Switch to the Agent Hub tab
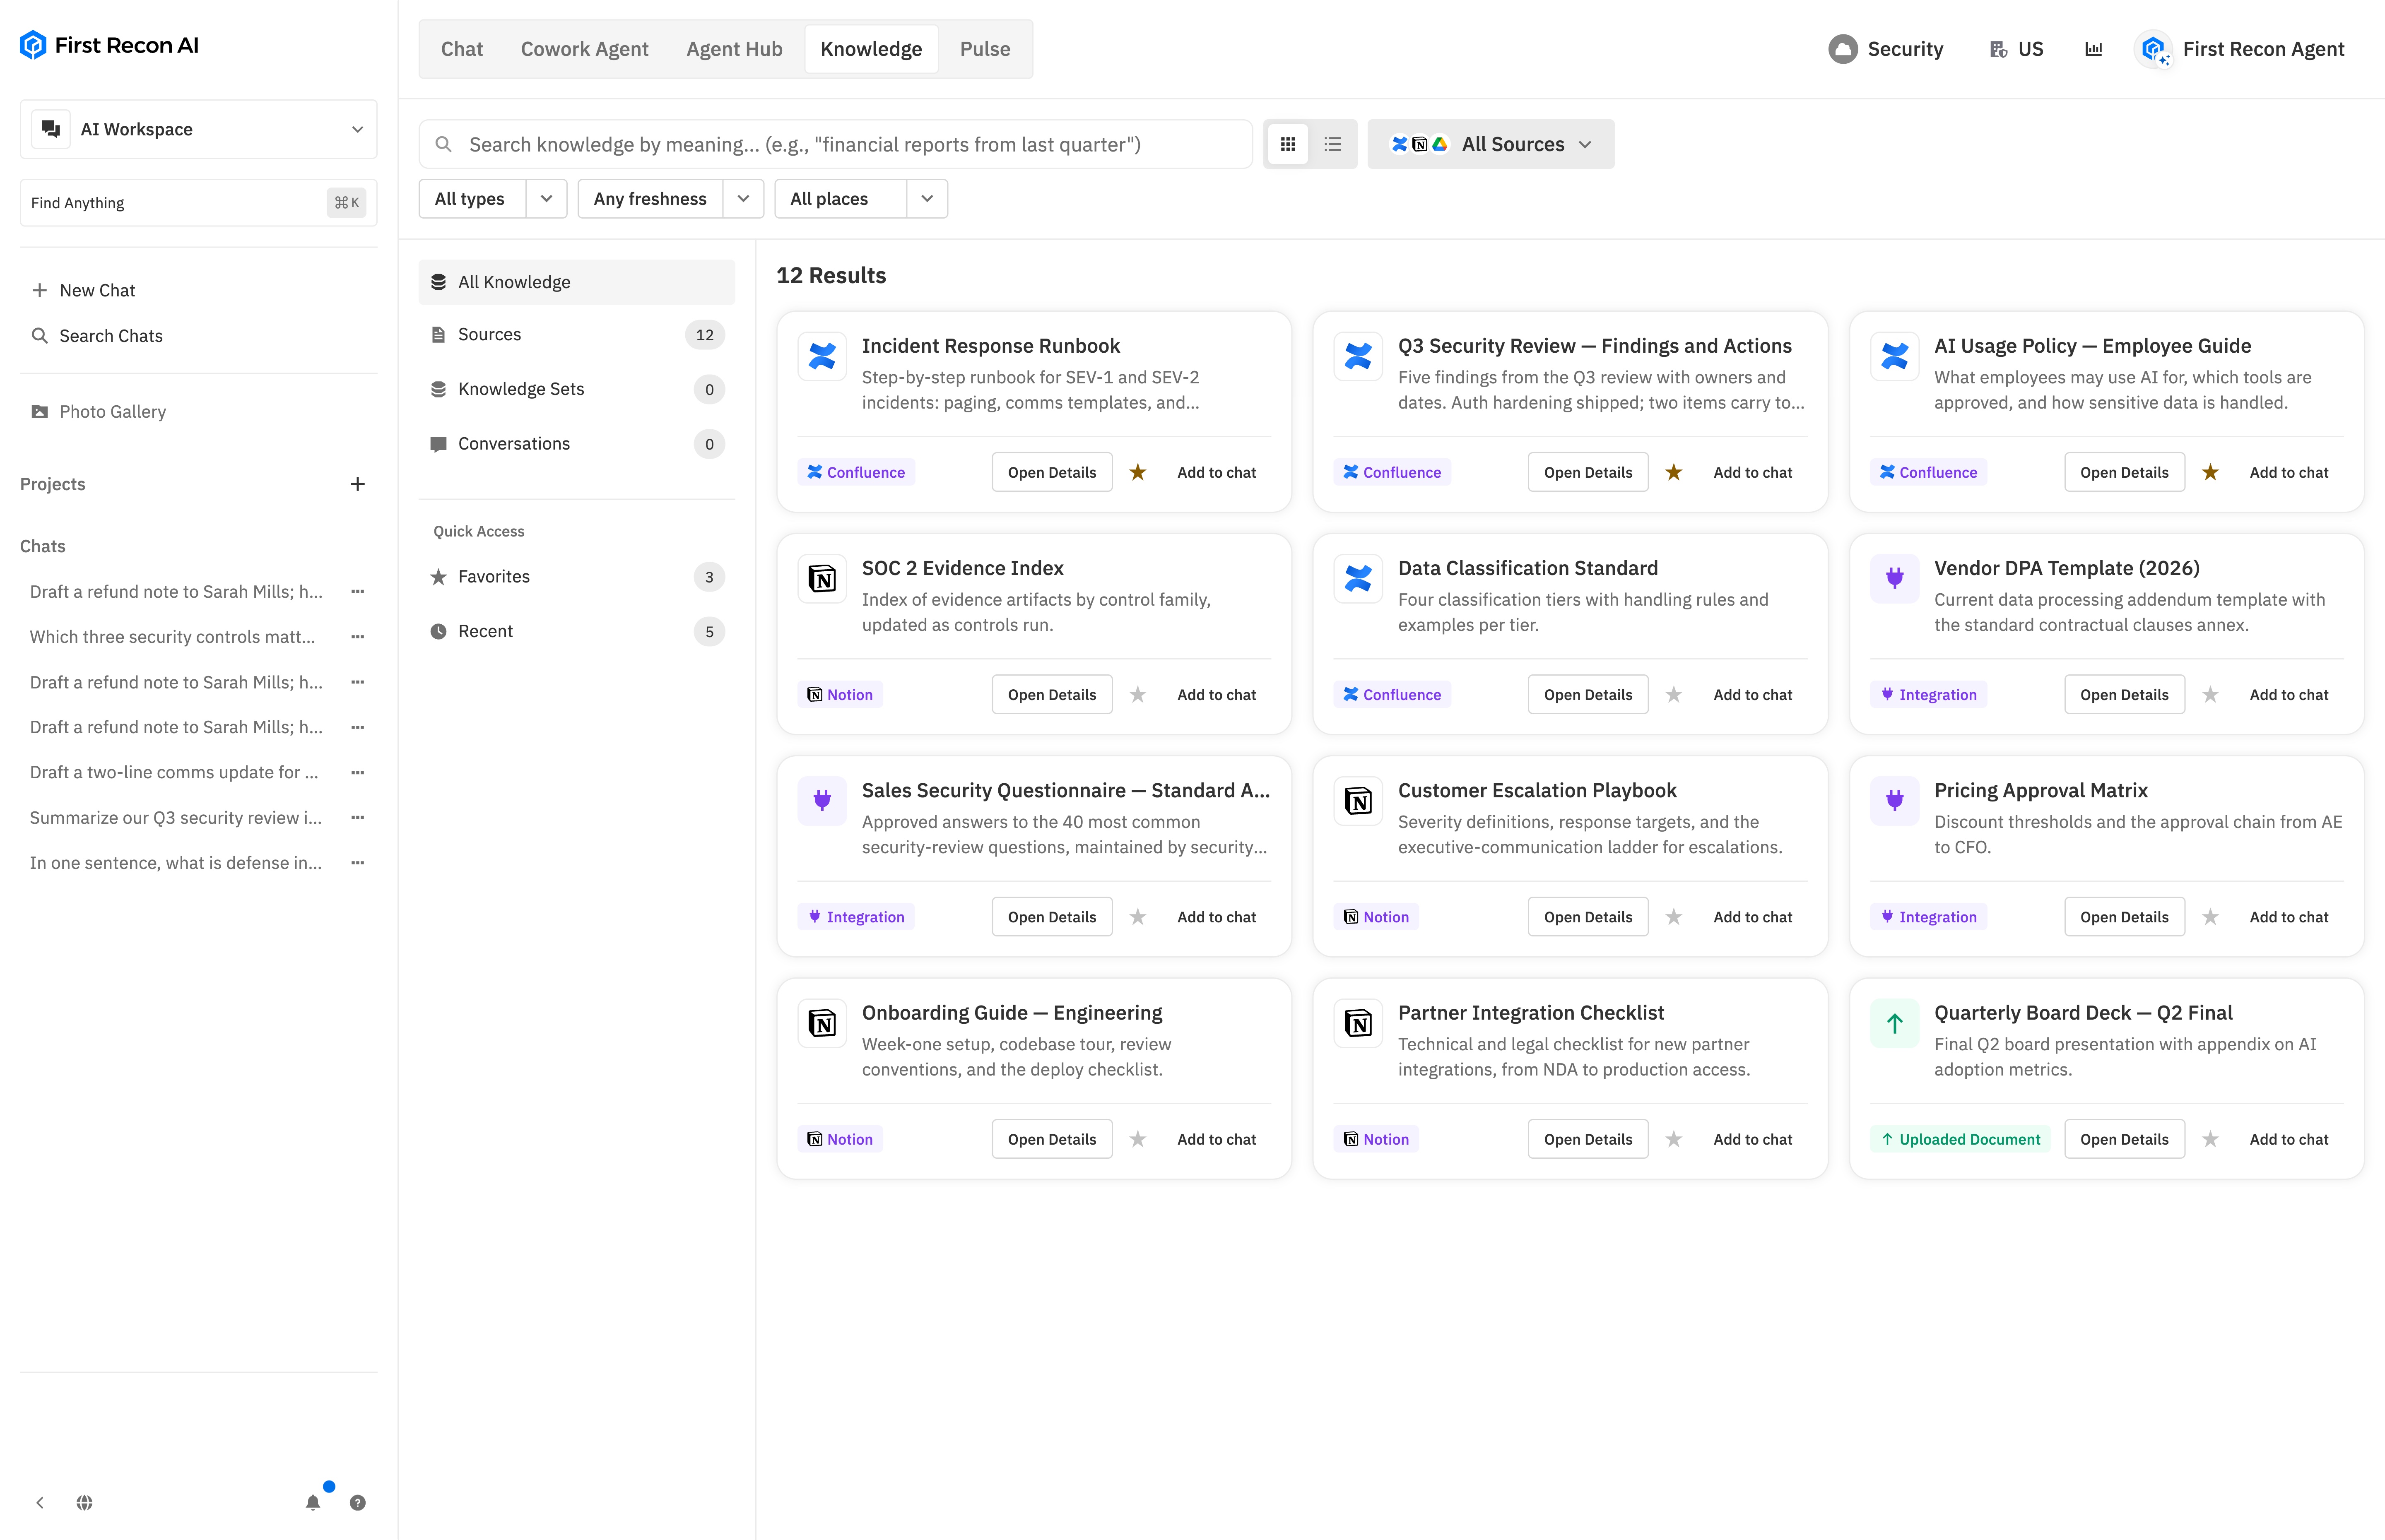 tap(734, 49)
